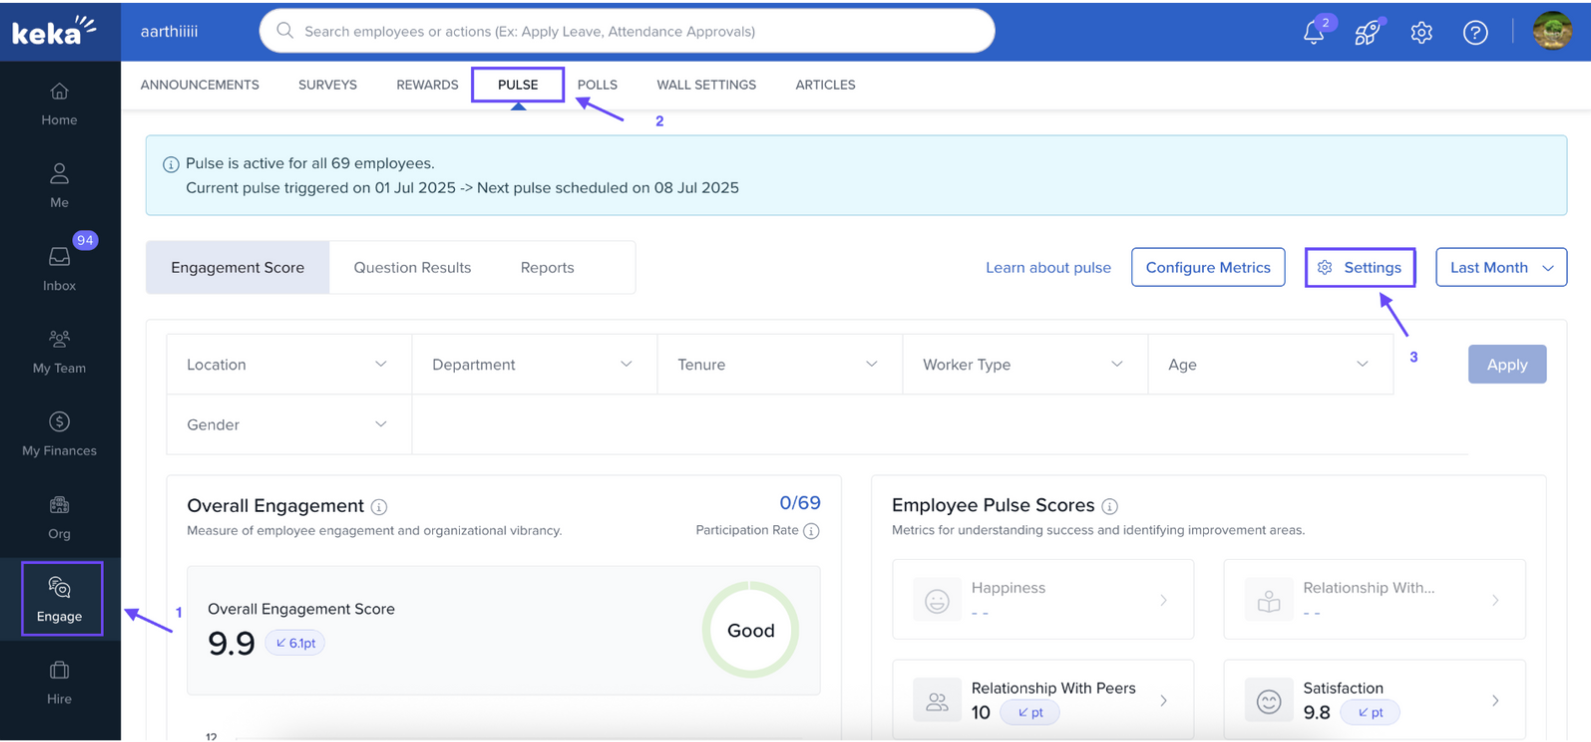
Task: Open the global settings gear icon
Action: tap(1421, 32)
